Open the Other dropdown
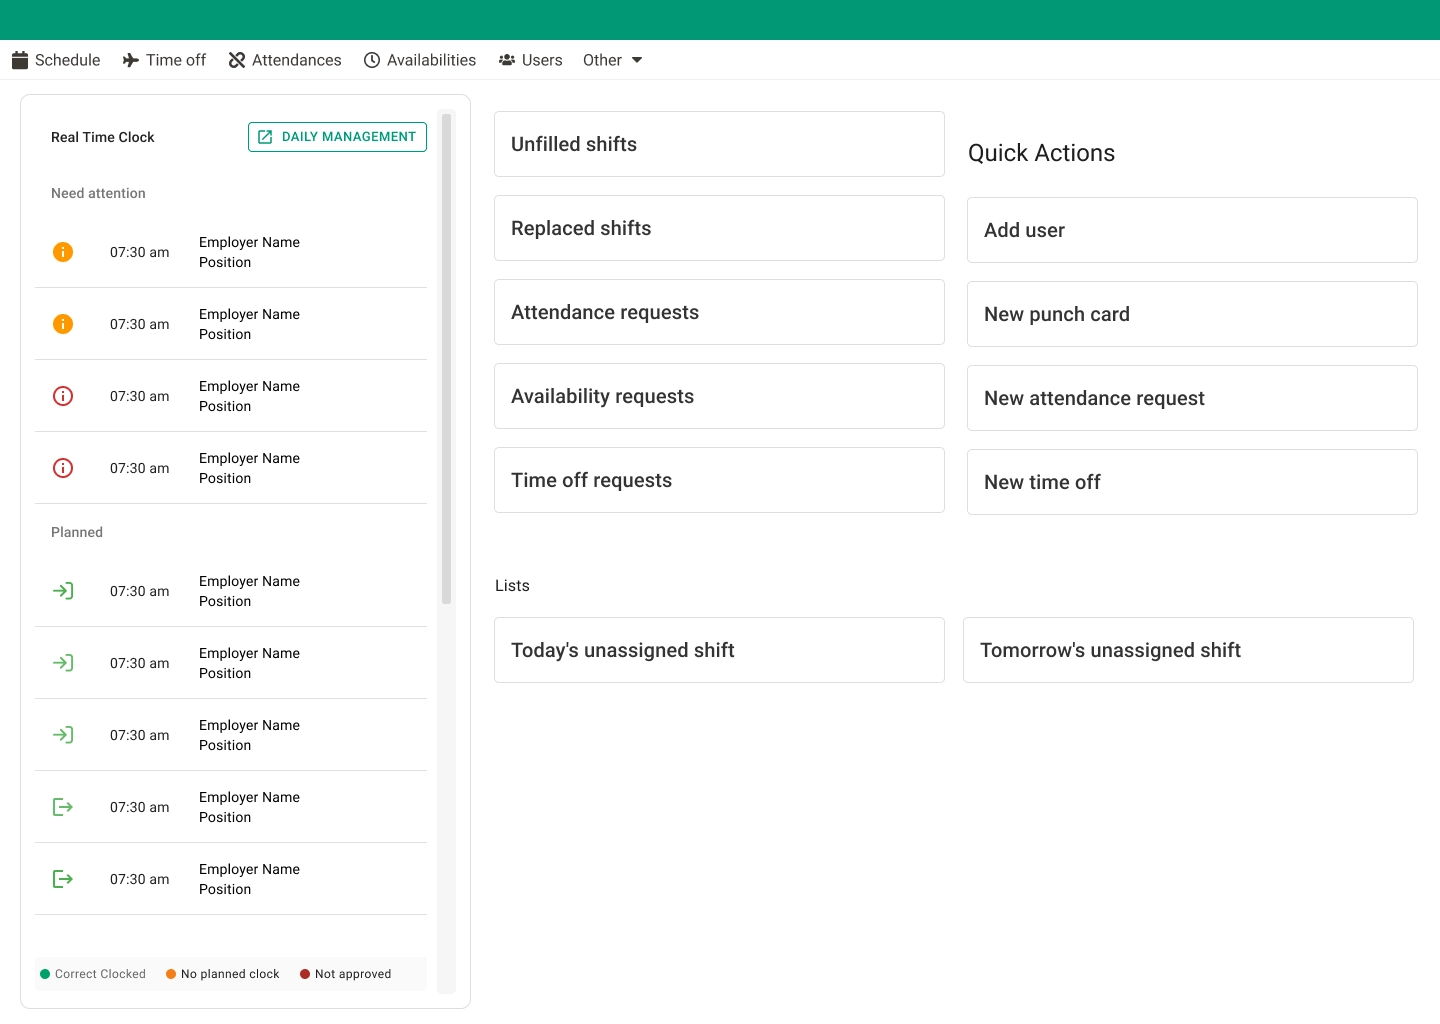 (x=612, y=60)
